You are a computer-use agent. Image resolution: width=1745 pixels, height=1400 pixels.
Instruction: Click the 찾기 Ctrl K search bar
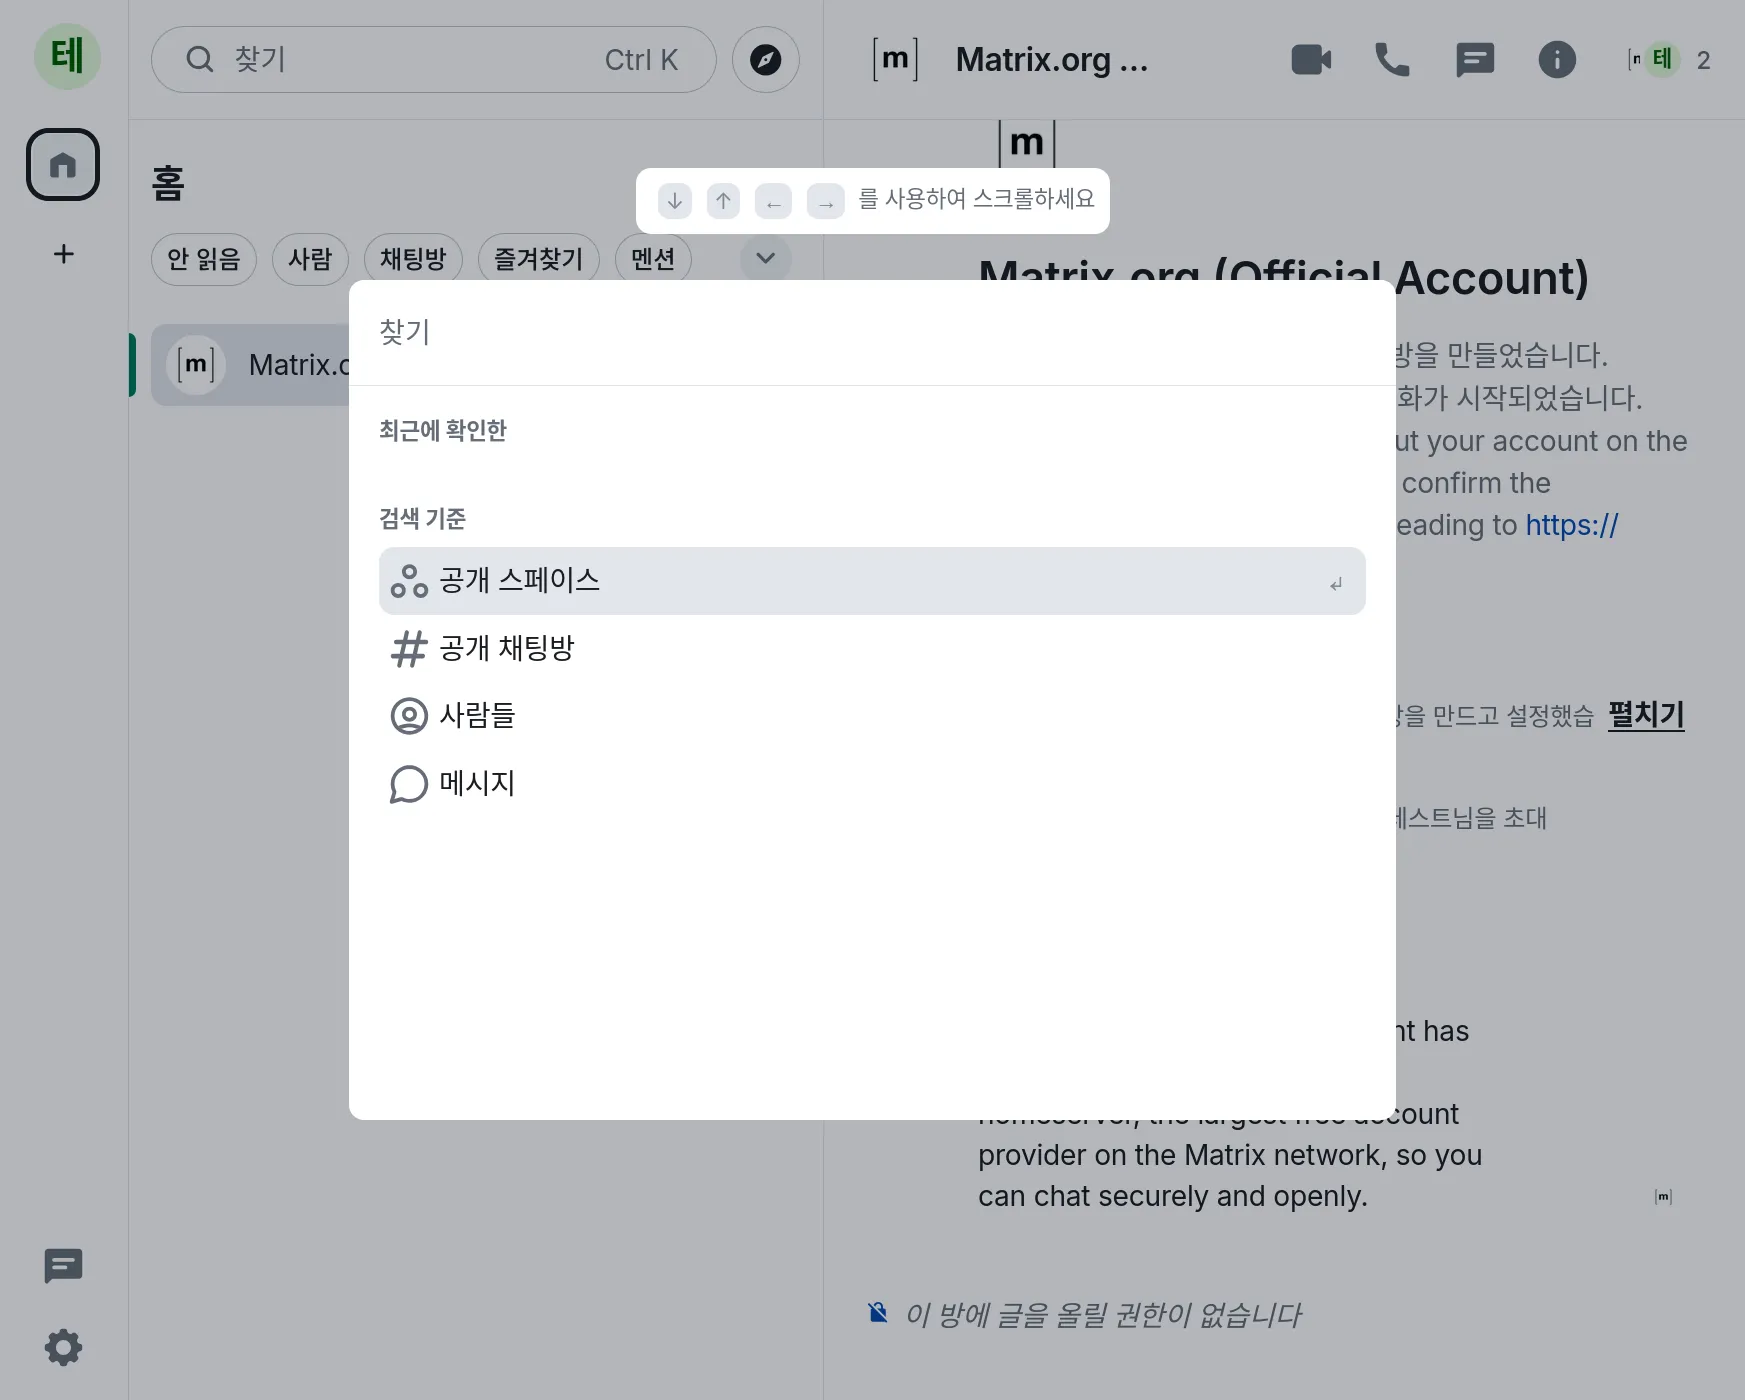tap(433, 60)
